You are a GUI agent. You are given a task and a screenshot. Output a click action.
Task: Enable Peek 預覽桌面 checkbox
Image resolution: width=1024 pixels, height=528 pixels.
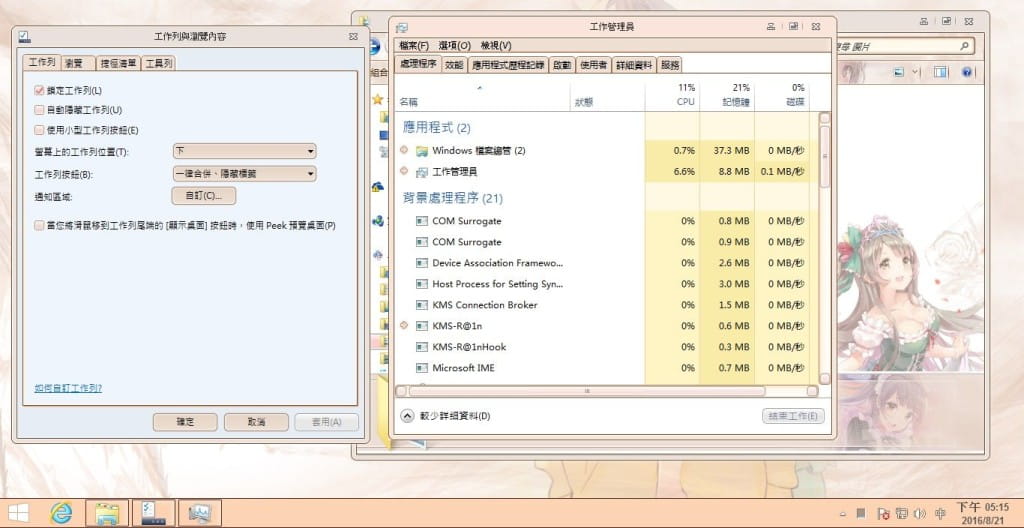coord(39,225)
